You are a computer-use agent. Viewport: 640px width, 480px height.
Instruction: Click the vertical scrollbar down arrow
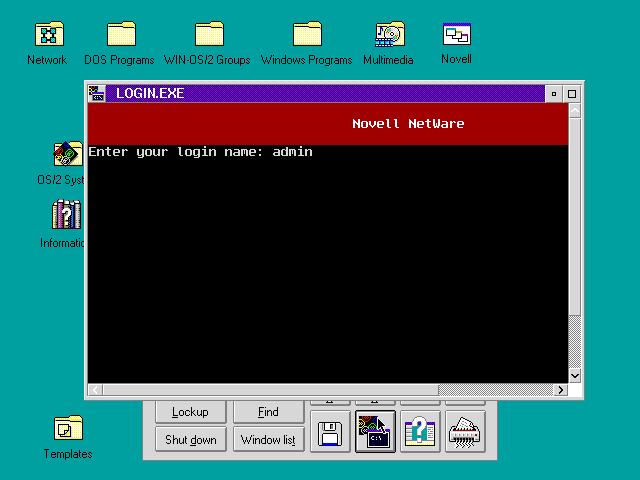[575, 376]
